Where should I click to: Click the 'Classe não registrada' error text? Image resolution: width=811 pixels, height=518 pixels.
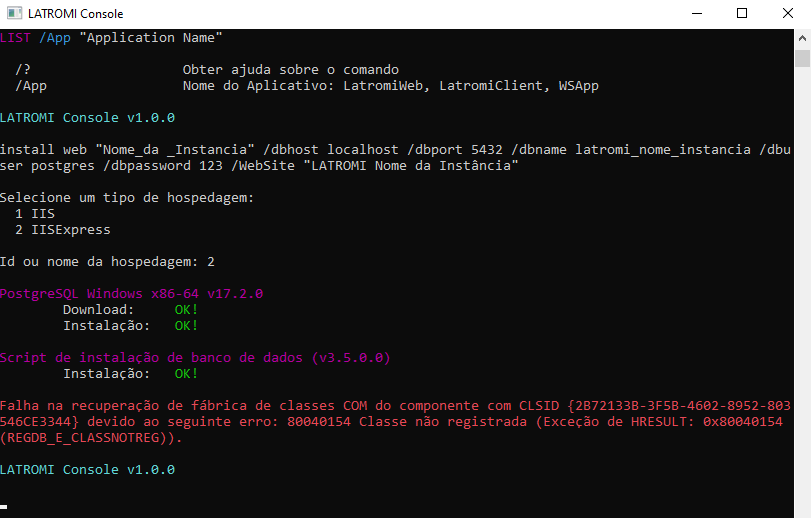point(443,422)
